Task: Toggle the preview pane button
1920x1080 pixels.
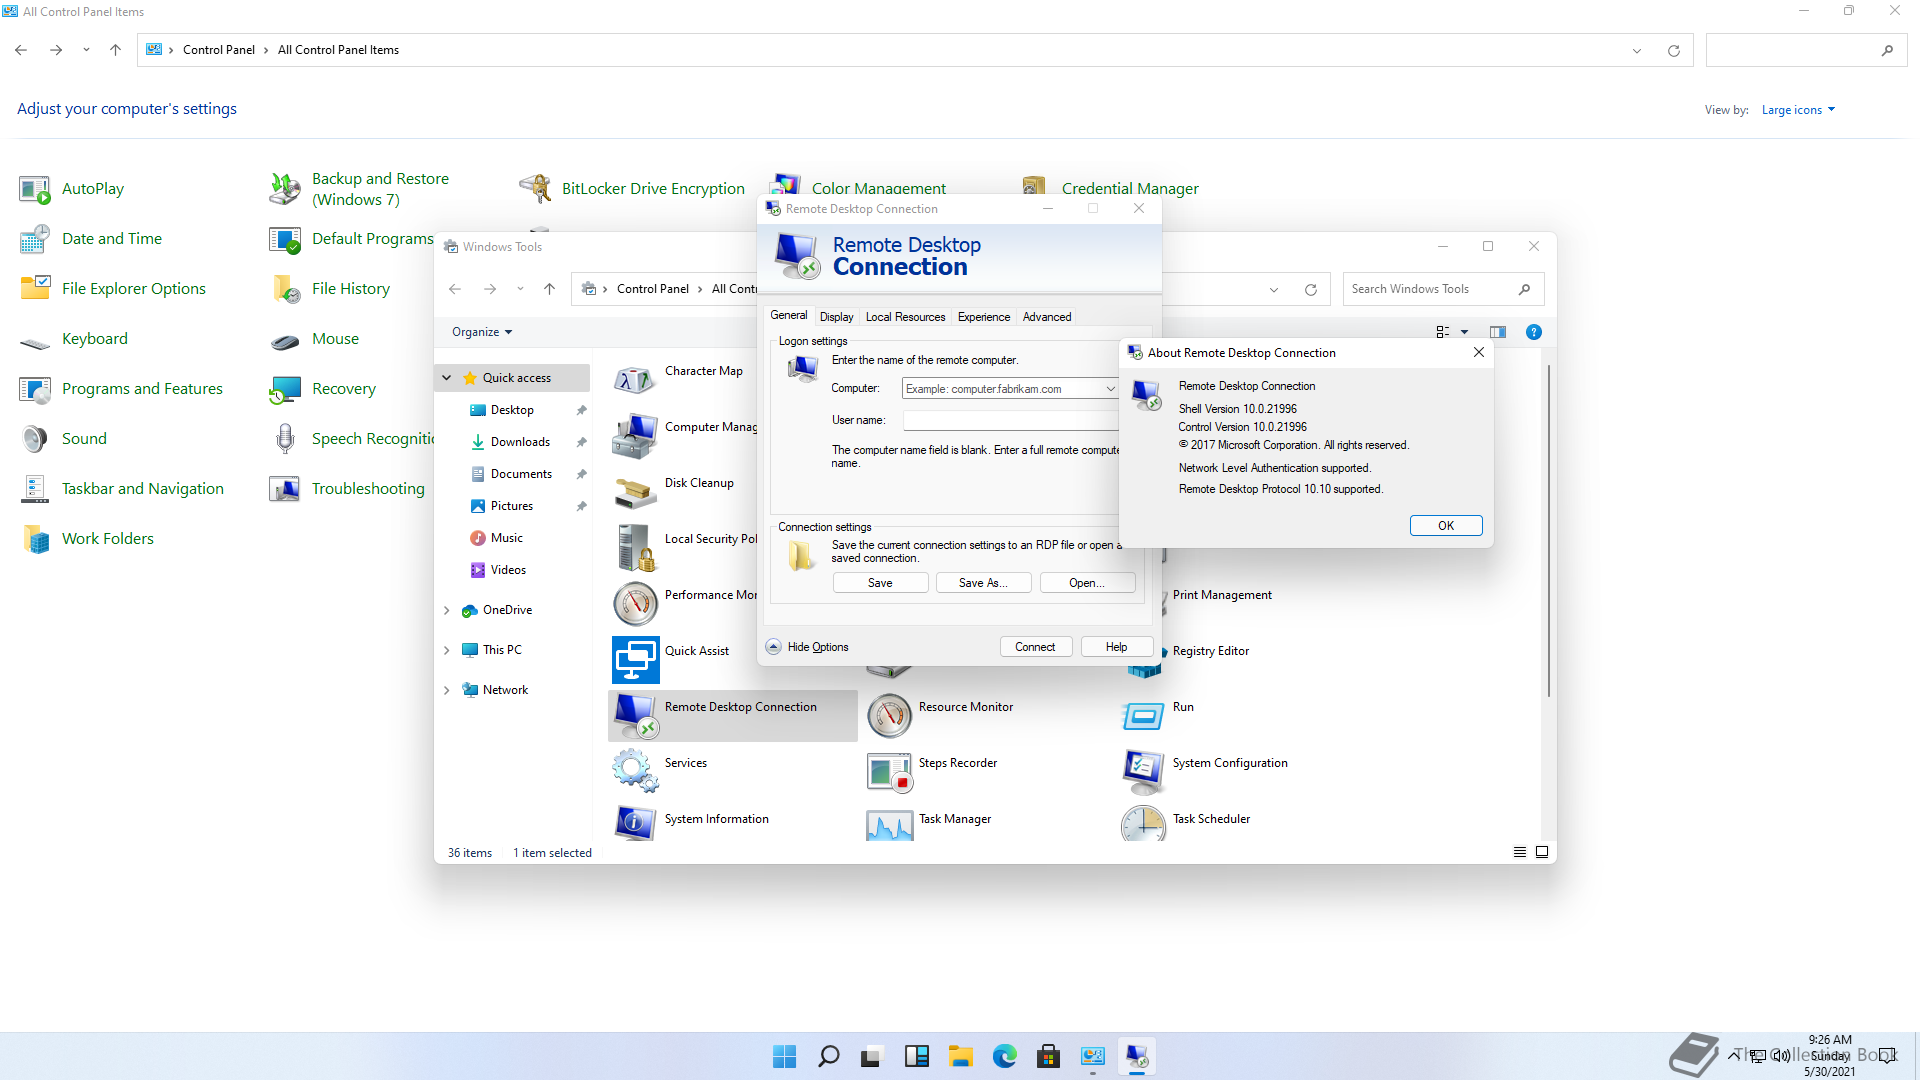Action: click(x=1497, y=332)
